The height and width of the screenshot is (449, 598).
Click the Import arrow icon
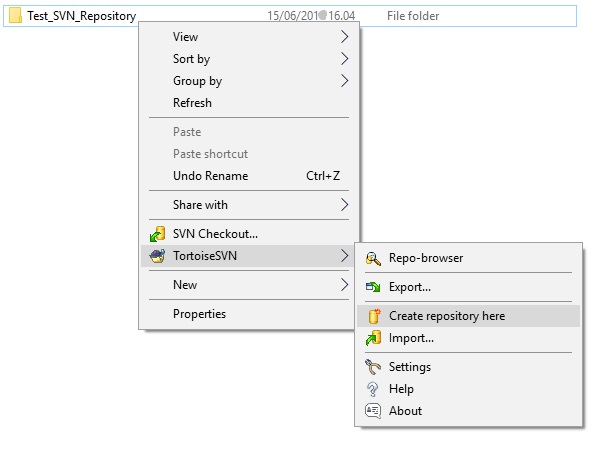point(373,338)
